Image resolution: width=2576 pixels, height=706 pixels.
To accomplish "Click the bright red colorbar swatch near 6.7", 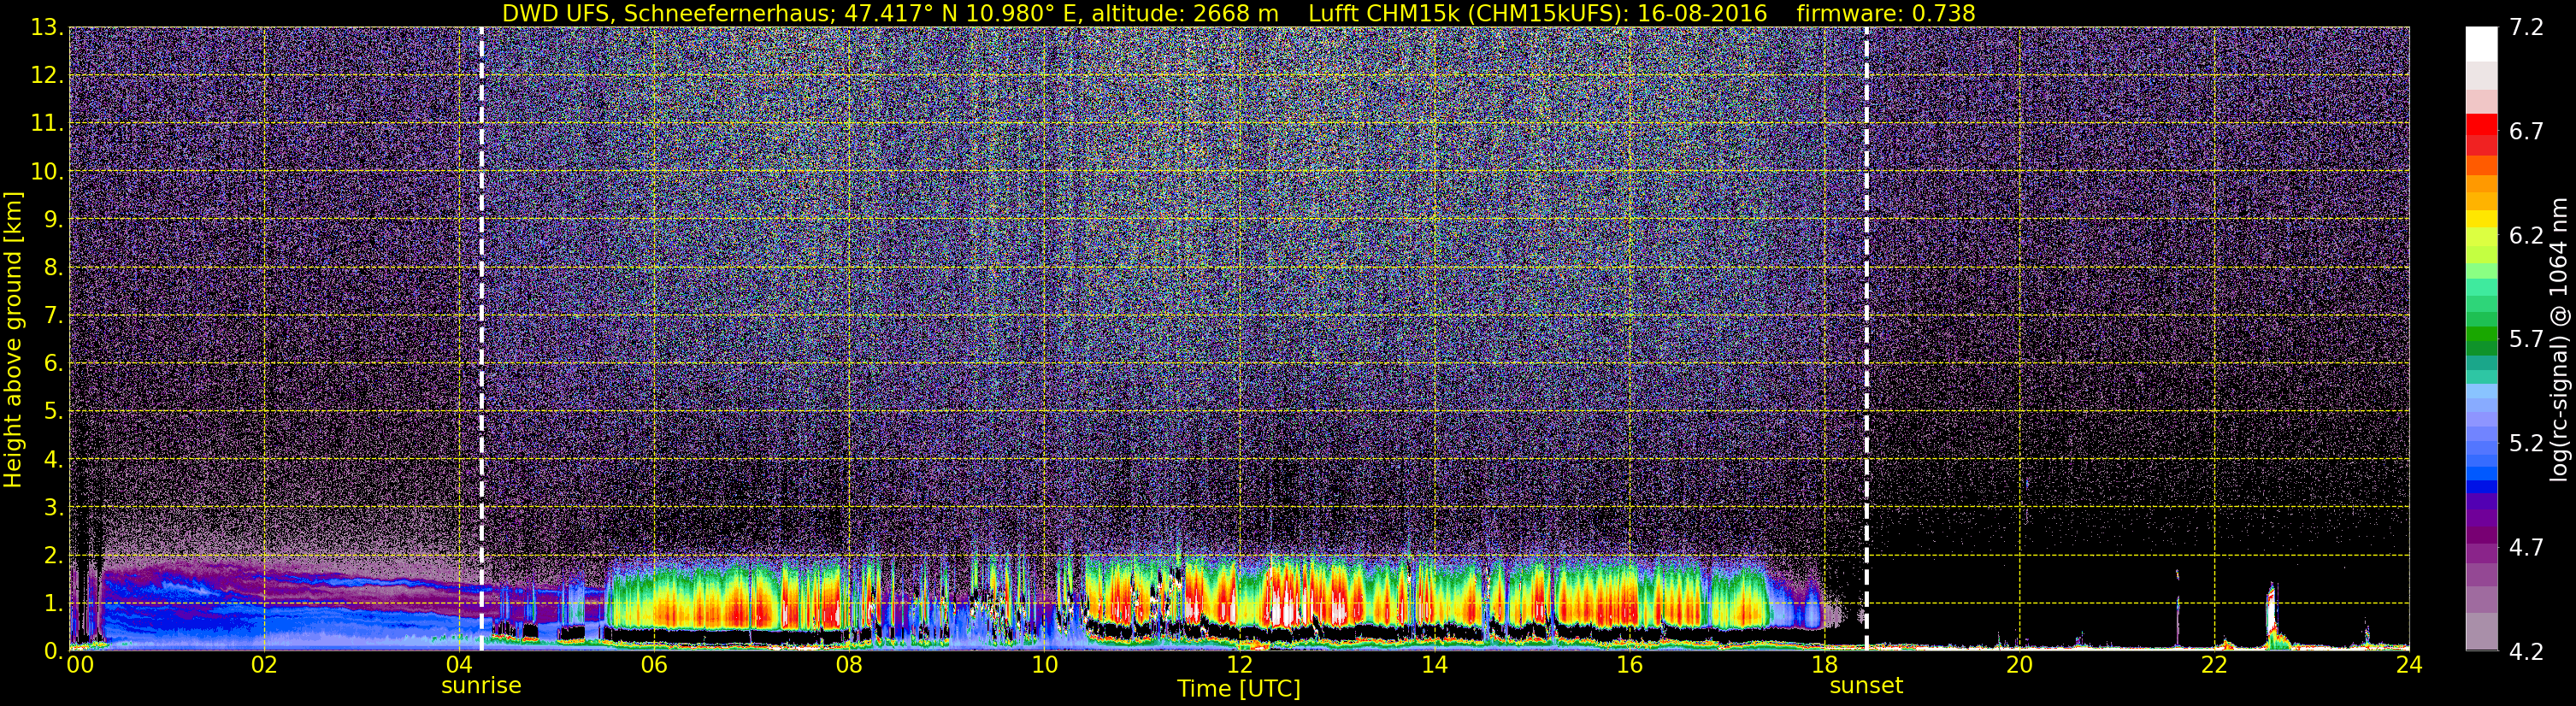I will (2481, 124).
